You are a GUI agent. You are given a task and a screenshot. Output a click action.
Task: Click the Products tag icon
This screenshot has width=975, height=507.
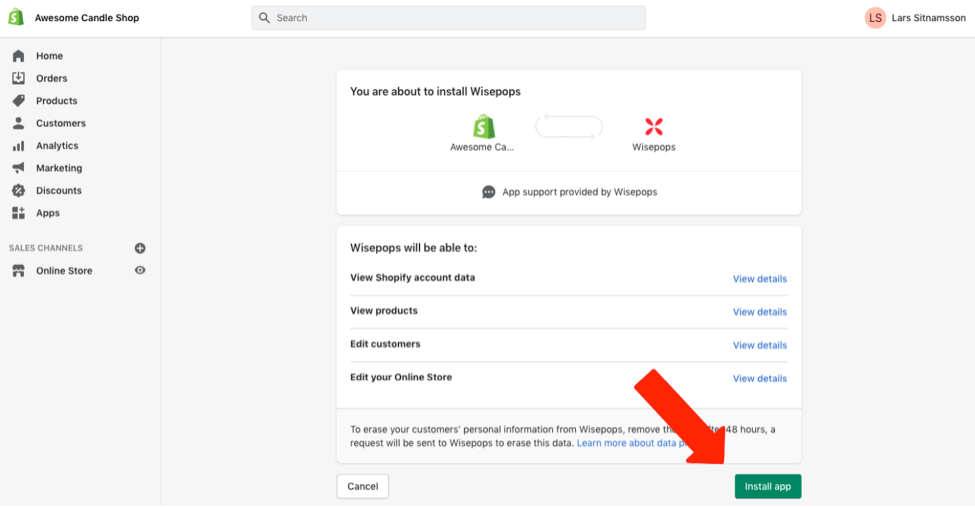pyautogui.click(x=19, y=101)
